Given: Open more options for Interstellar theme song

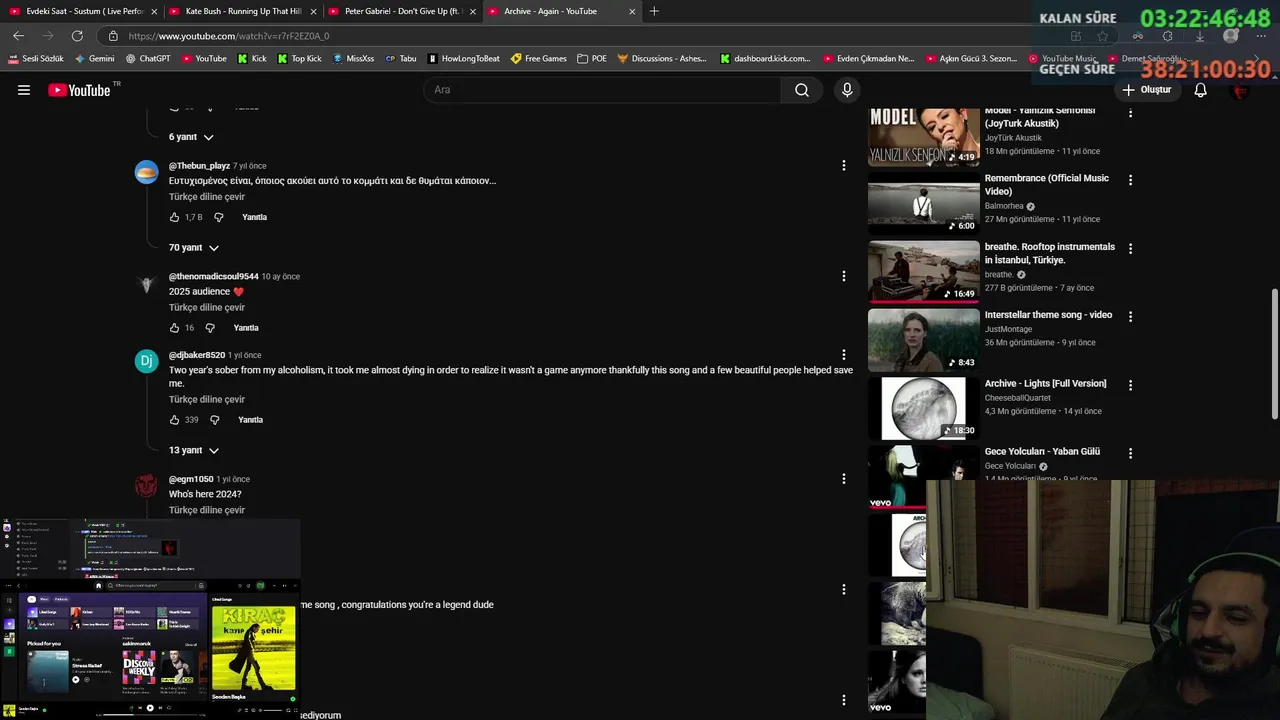Looking at the screenshot, I should click(1130, 316).
